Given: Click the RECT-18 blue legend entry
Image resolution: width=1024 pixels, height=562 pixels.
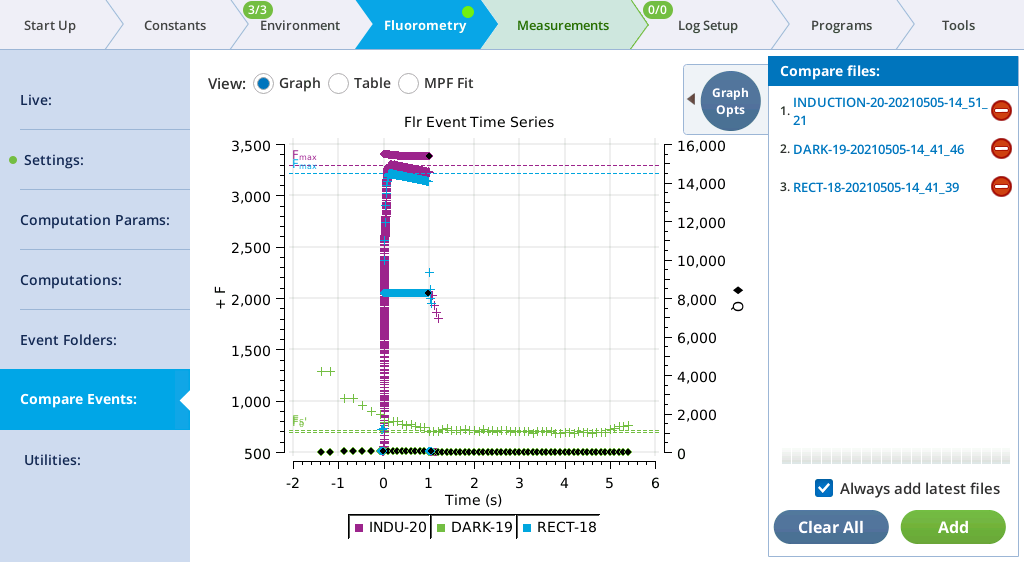Looking at the screenshot, I should click(x=559, y=527).
